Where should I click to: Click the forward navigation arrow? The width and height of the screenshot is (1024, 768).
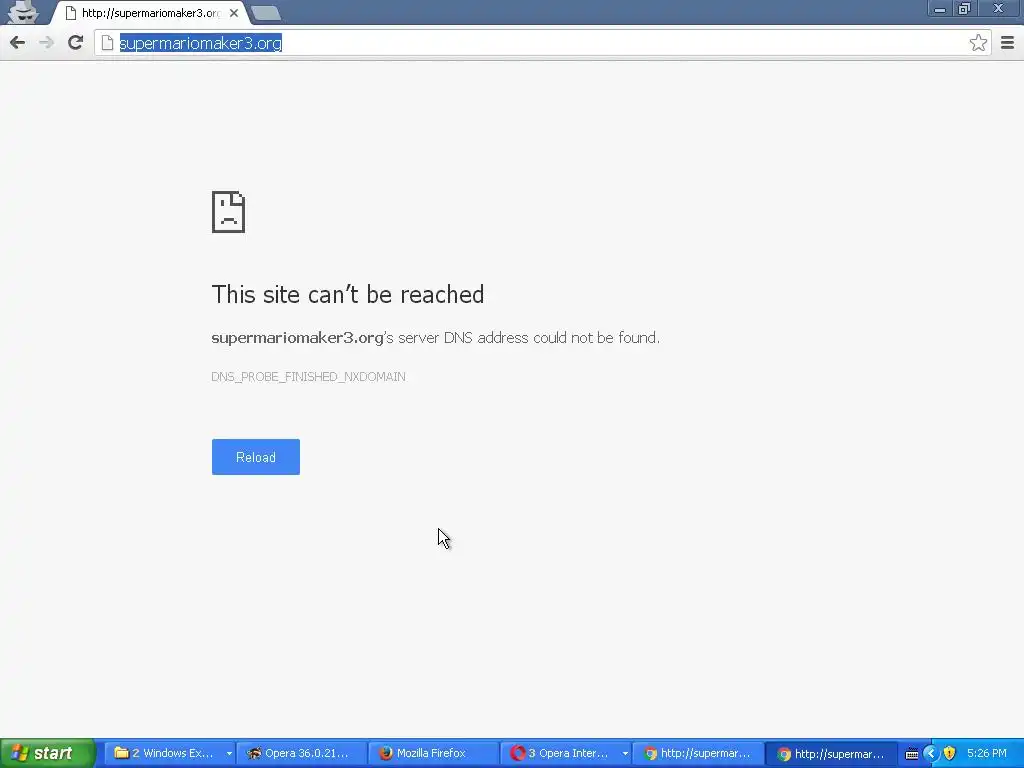point(46,43)
